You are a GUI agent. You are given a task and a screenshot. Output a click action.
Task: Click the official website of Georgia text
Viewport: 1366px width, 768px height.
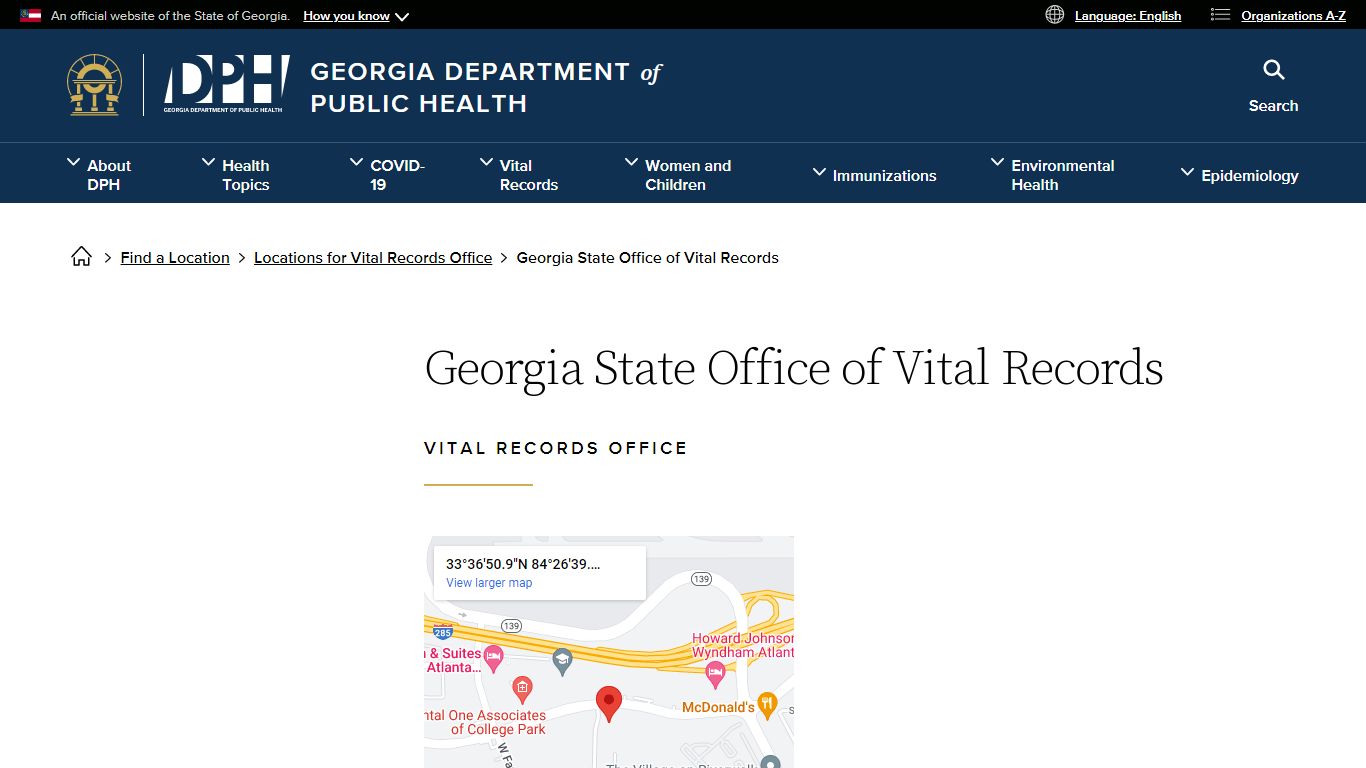coord(170,16)
